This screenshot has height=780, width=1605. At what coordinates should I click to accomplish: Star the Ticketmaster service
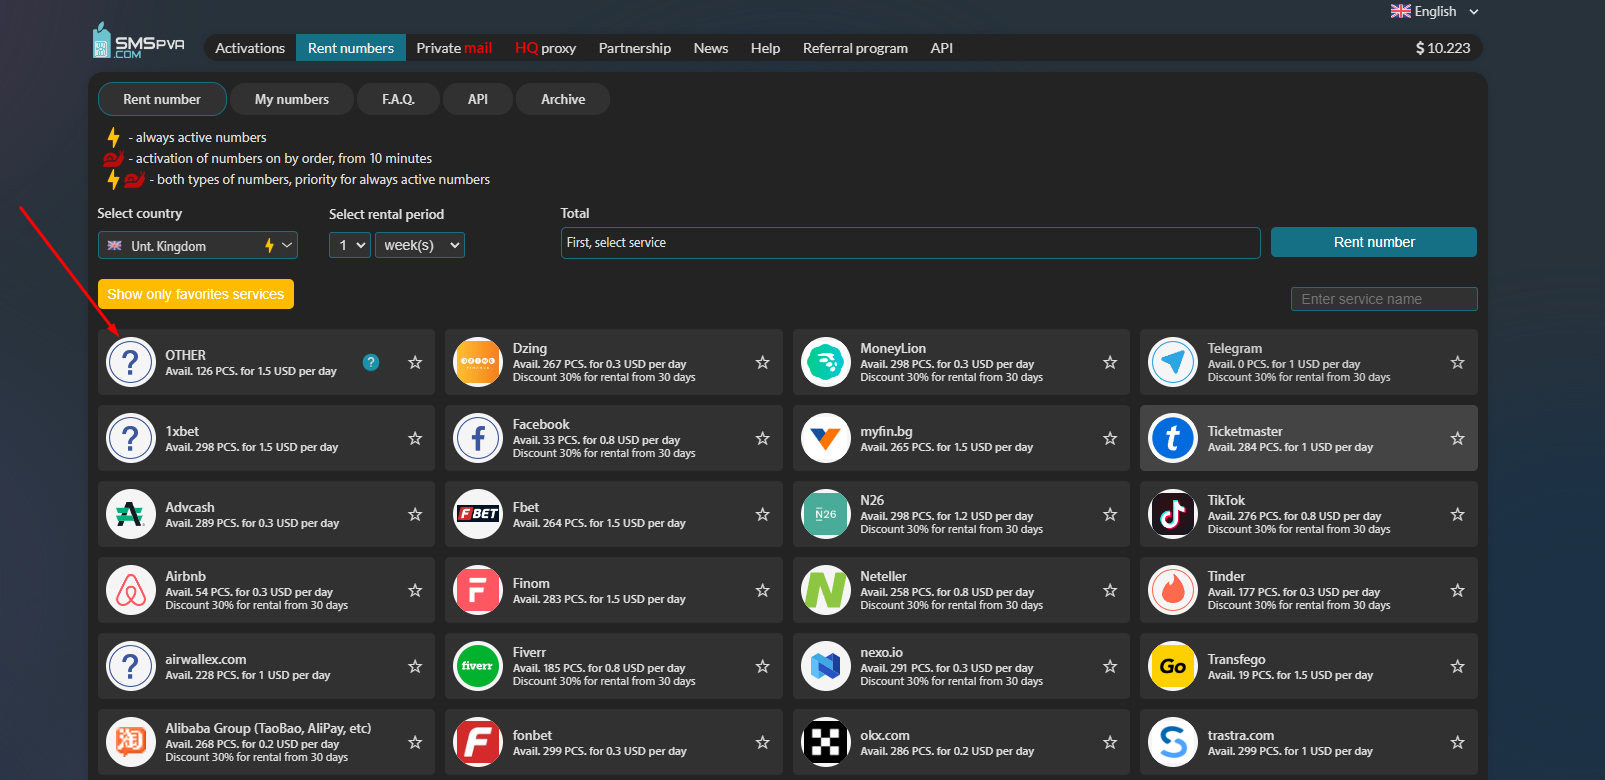(x=1458, y=438)
